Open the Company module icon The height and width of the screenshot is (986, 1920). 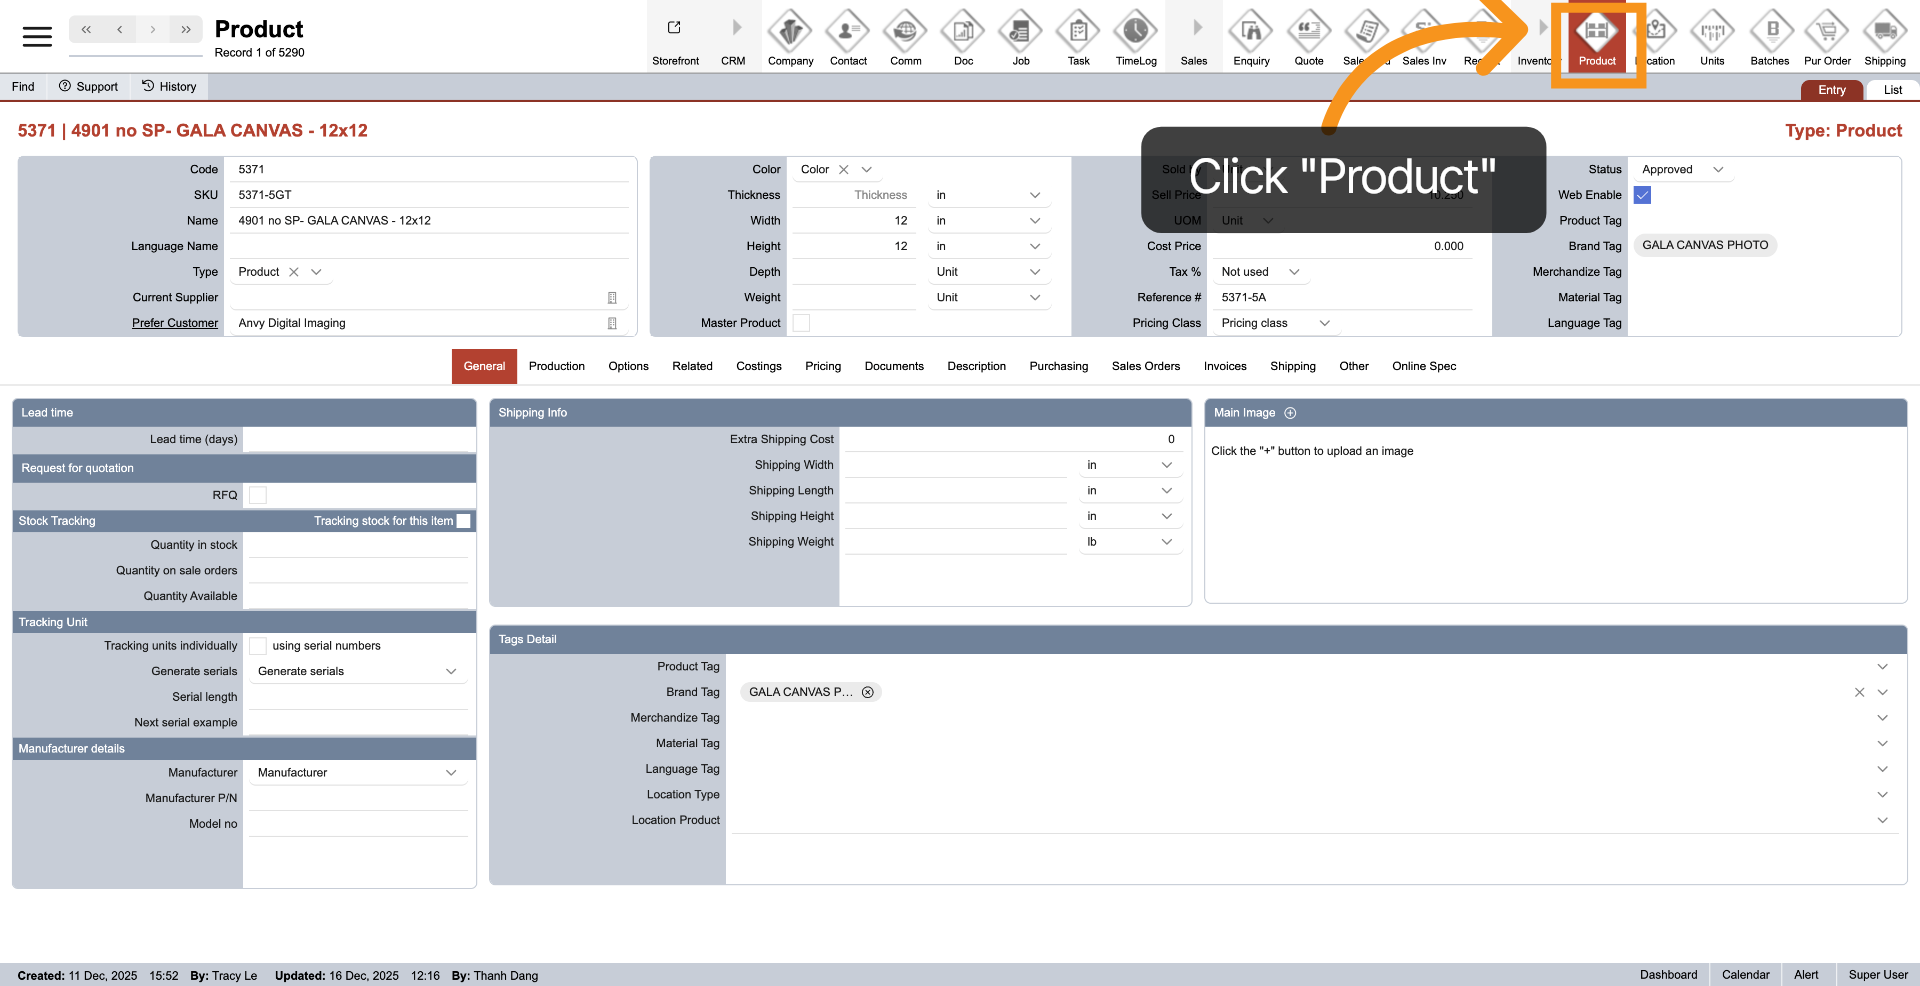coord(790,33)
